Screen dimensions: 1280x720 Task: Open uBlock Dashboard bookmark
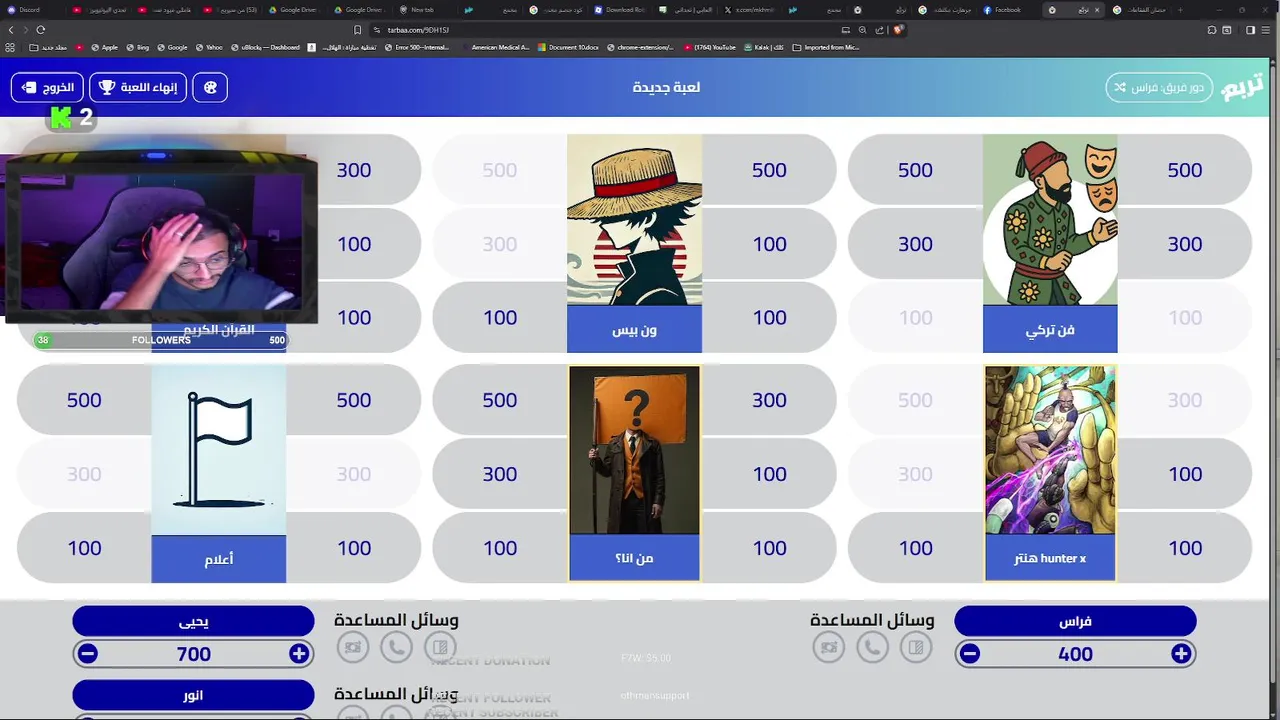pyautogui.click(x=265, y=47)
